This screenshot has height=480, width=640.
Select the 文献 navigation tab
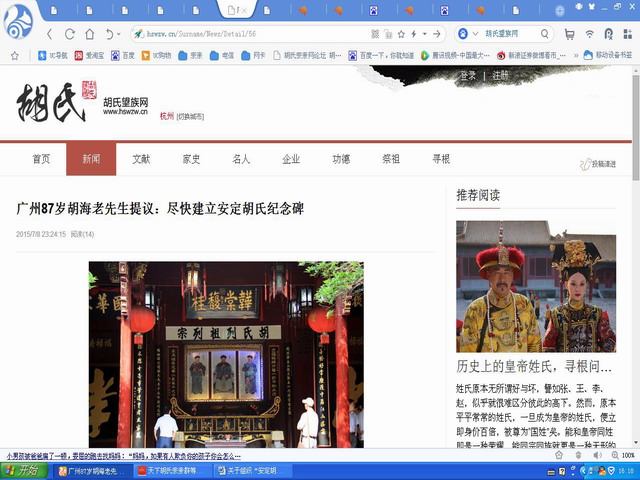(x=141, y=159)
